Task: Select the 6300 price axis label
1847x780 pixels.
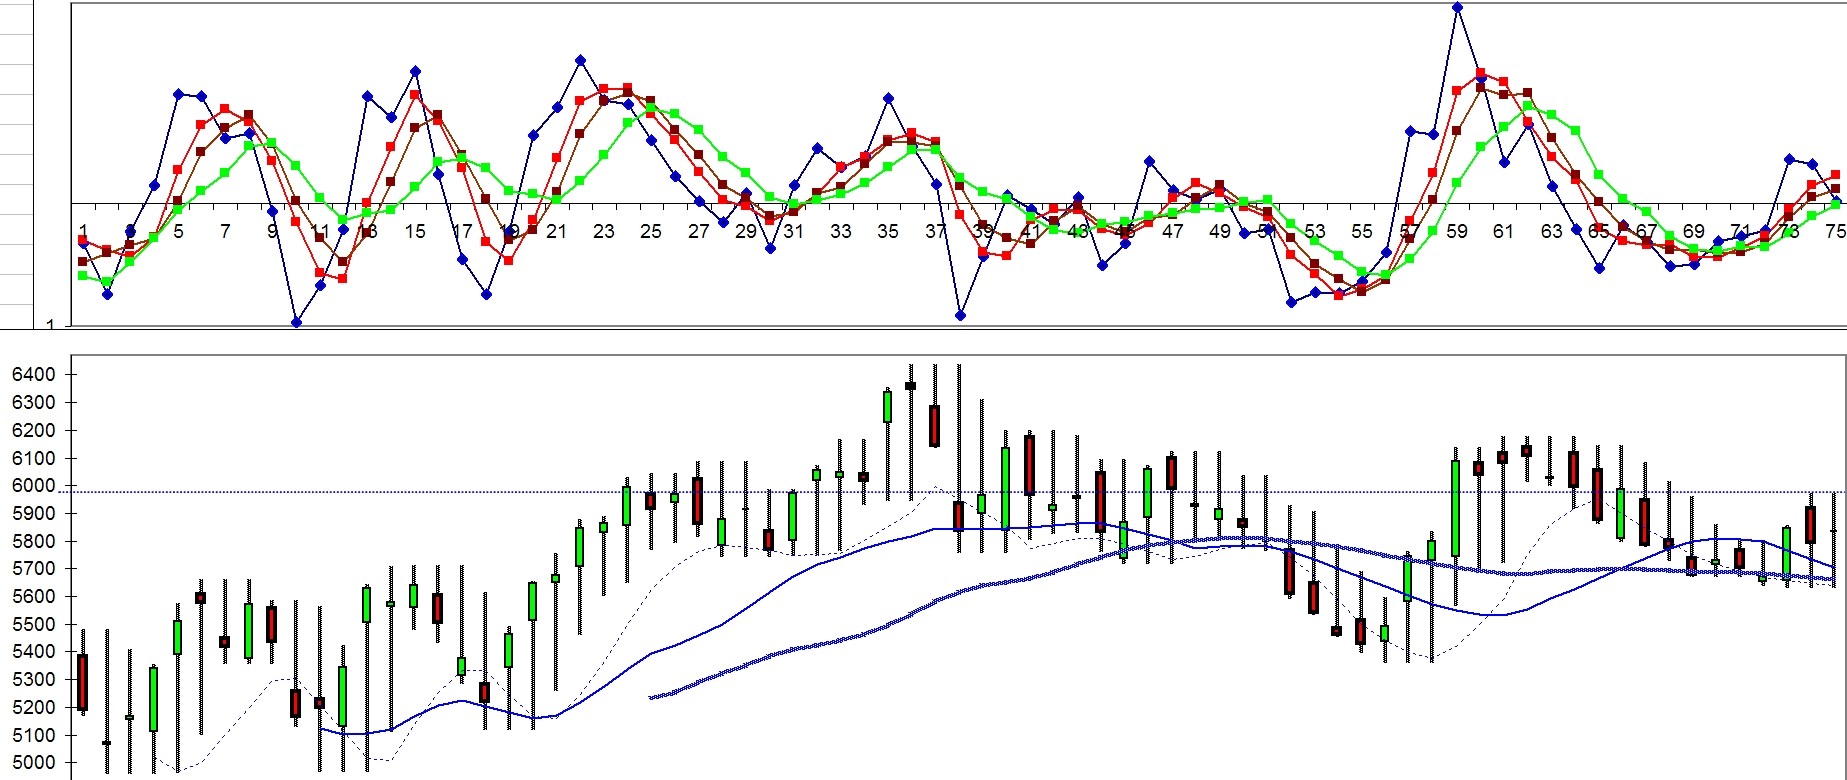Action: (33, 403)
